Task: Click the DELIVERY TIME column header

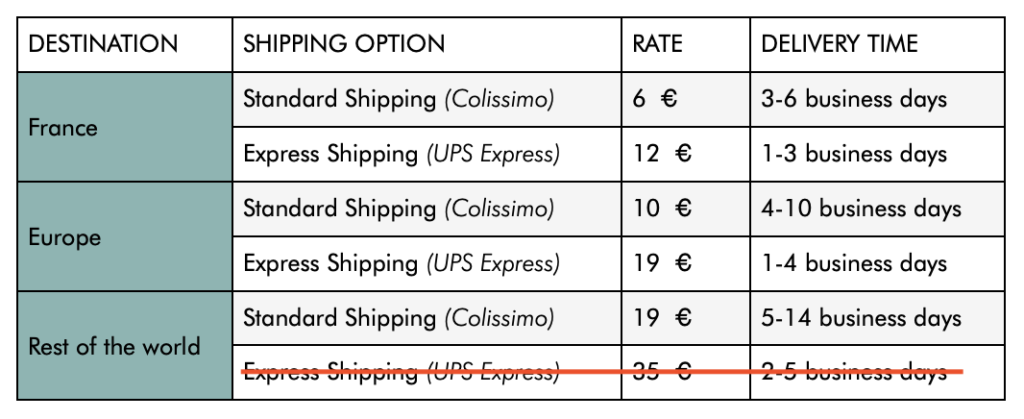Action: coord(877,44)
